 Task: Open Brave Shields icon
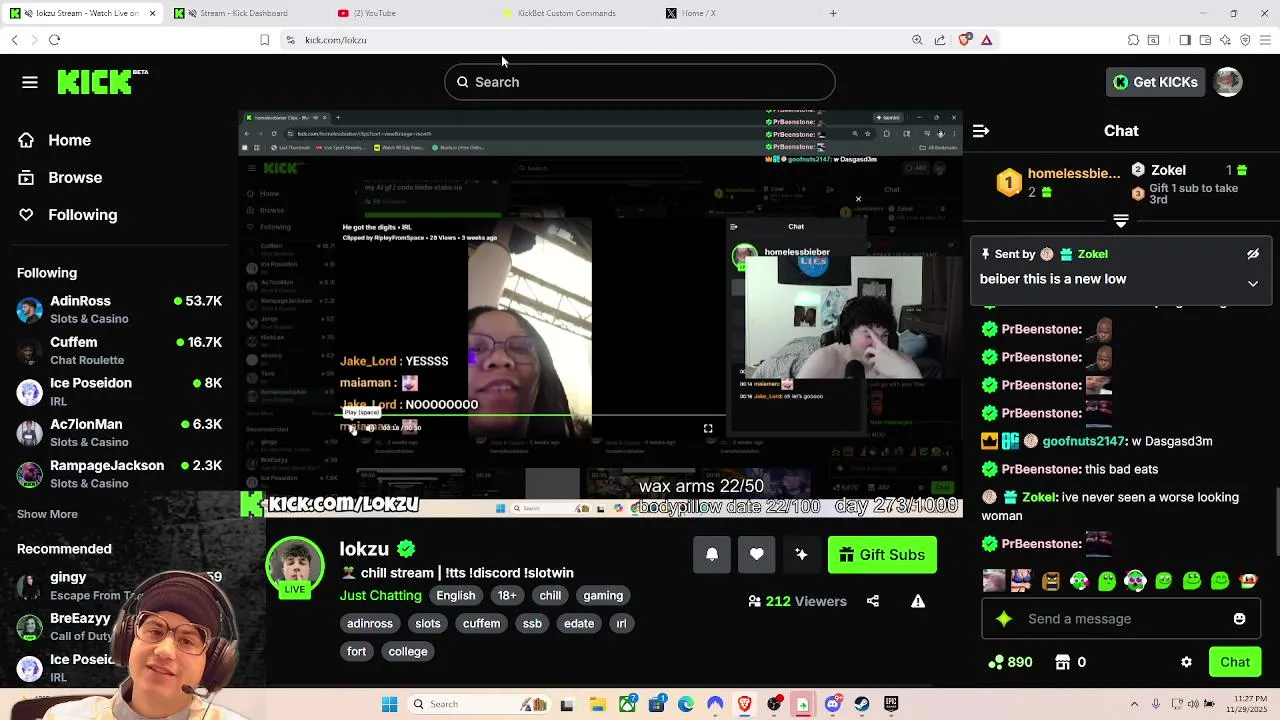click(x=964, y=40)
